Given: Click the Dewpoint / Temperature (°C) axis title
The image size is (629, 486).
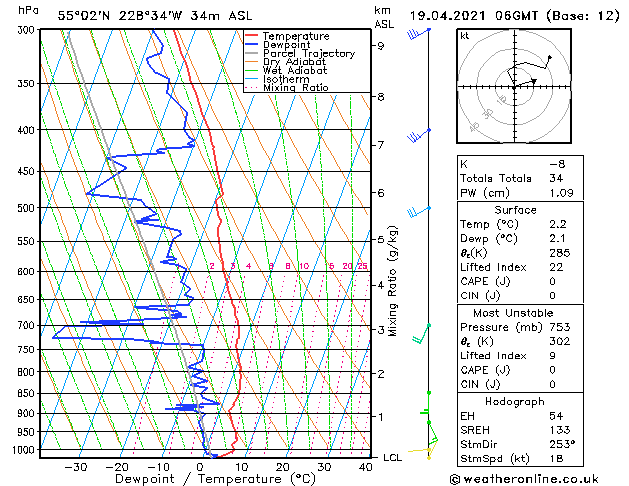Looking at the screenshot, I should click(215, 479).
